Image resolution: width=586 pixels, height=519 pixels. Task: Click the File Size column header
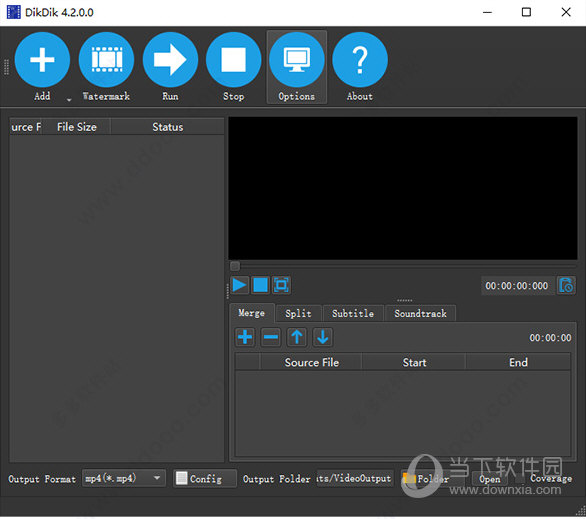[x=77, y=127]
